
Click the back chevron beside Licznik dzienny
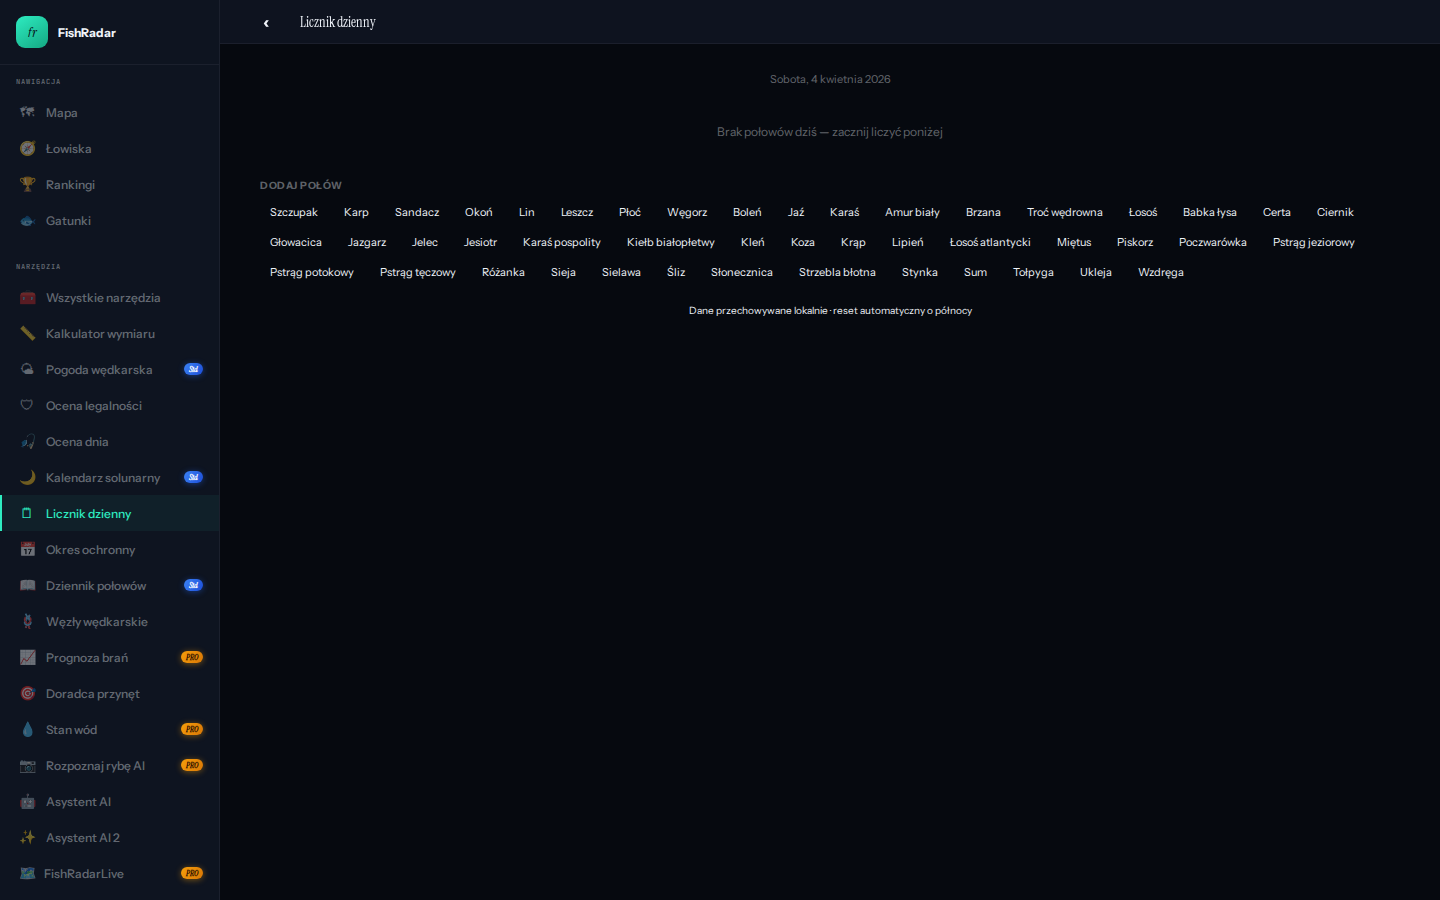266,23
